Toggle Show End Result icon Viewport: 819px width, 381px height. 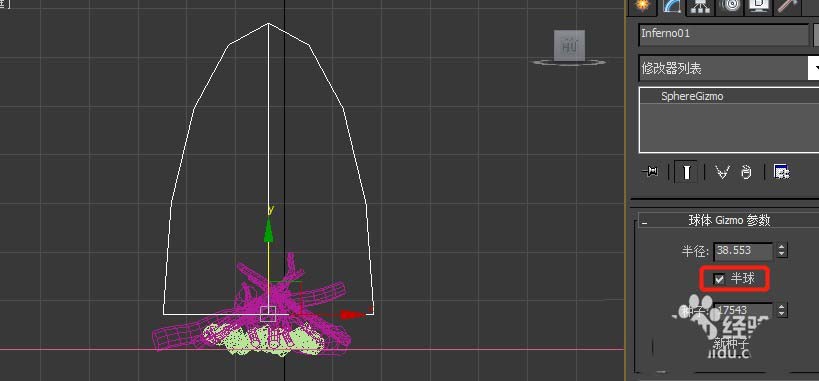(687, 172)
